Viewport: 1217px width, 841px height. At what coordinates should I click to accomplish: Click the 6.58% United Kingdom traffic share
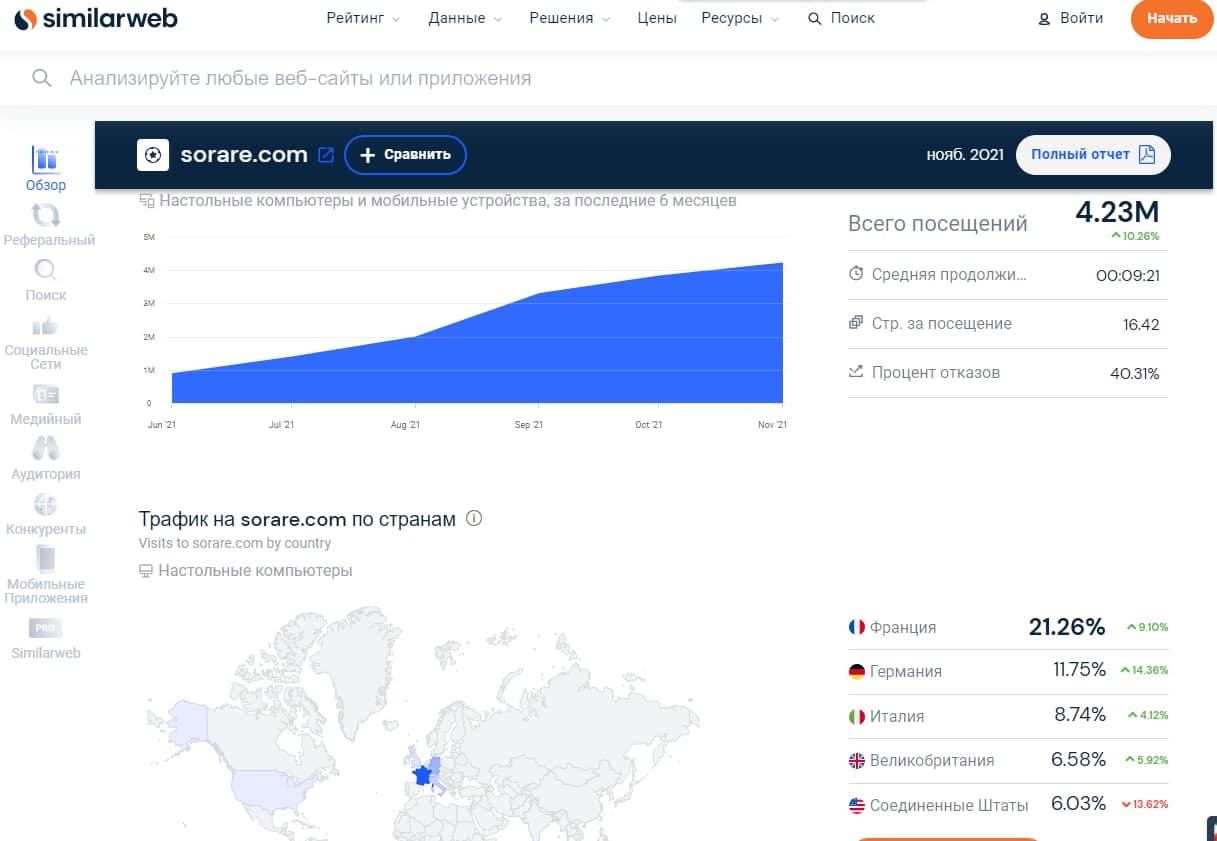click(1078, 759)
